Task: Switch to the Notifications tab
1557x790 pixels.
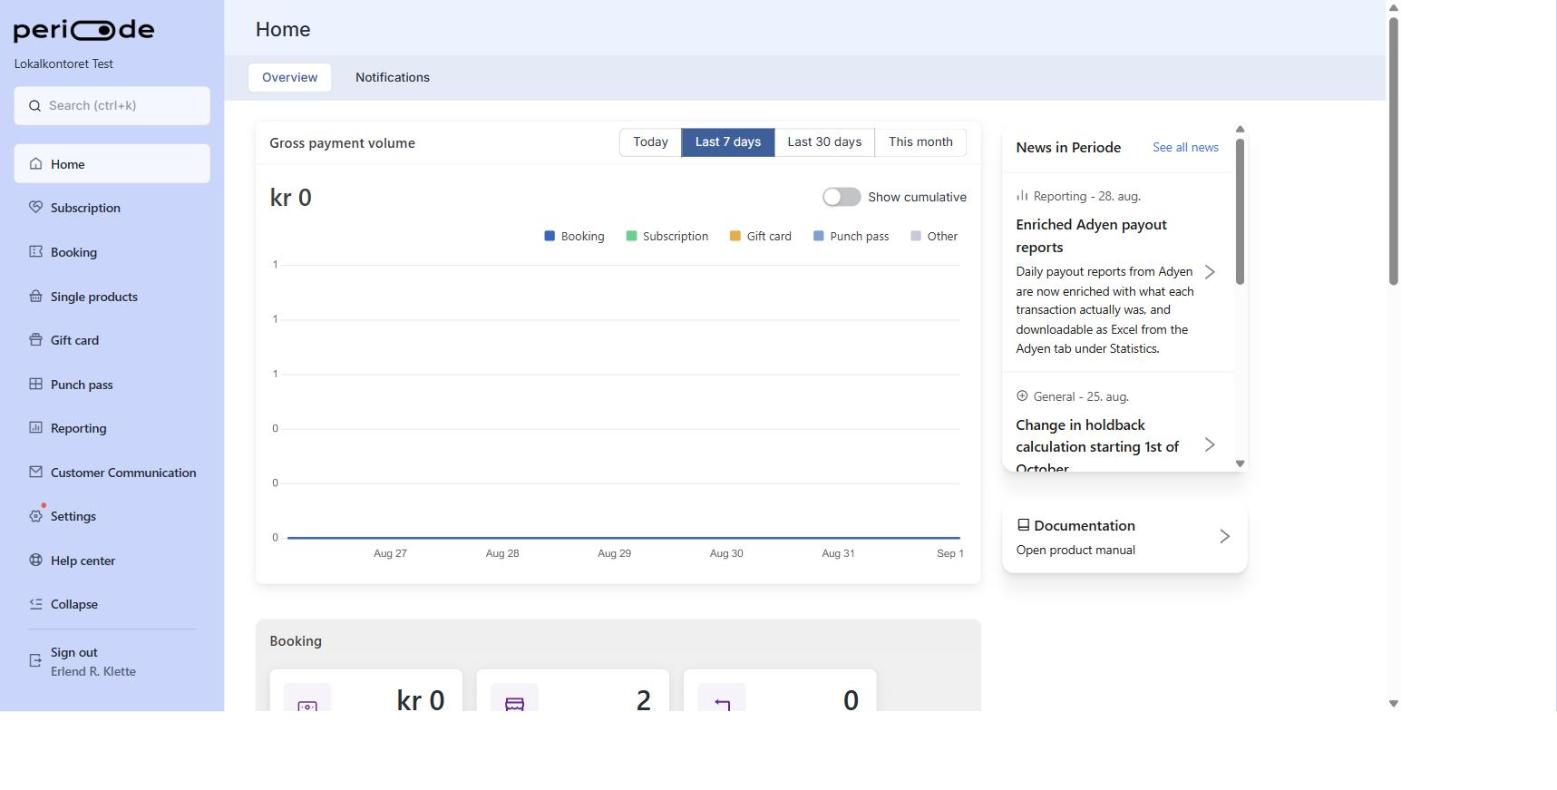Action: coord(392,77)
